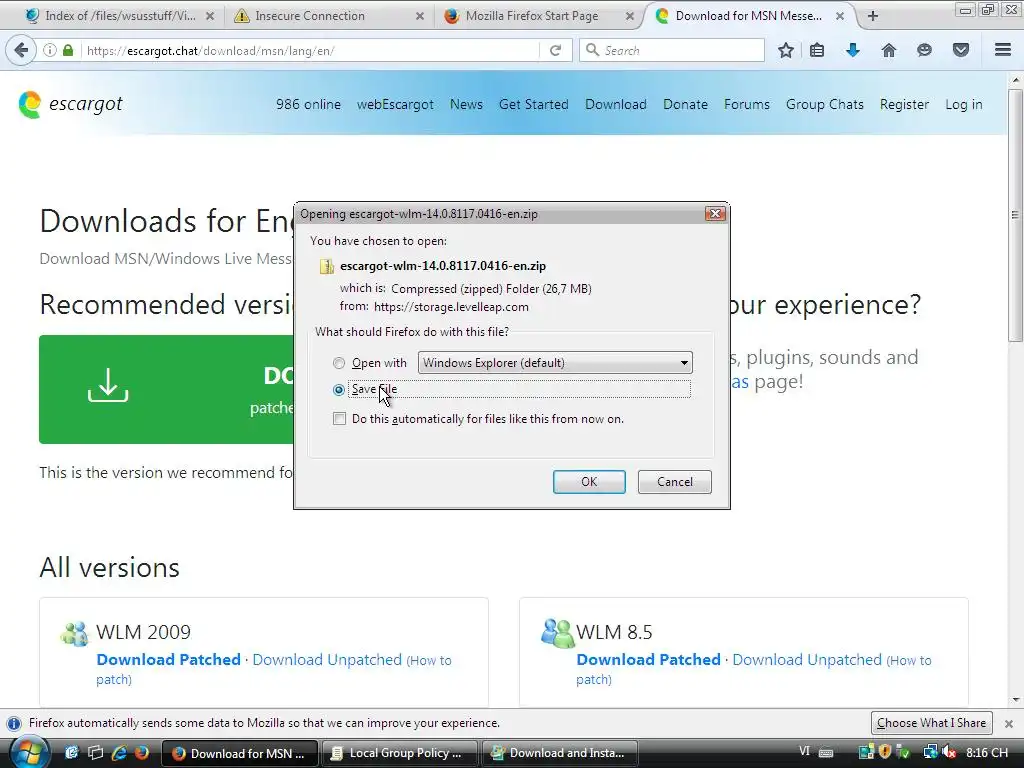
Task: Open the Group Chats nav link
Action: (824, 104)
